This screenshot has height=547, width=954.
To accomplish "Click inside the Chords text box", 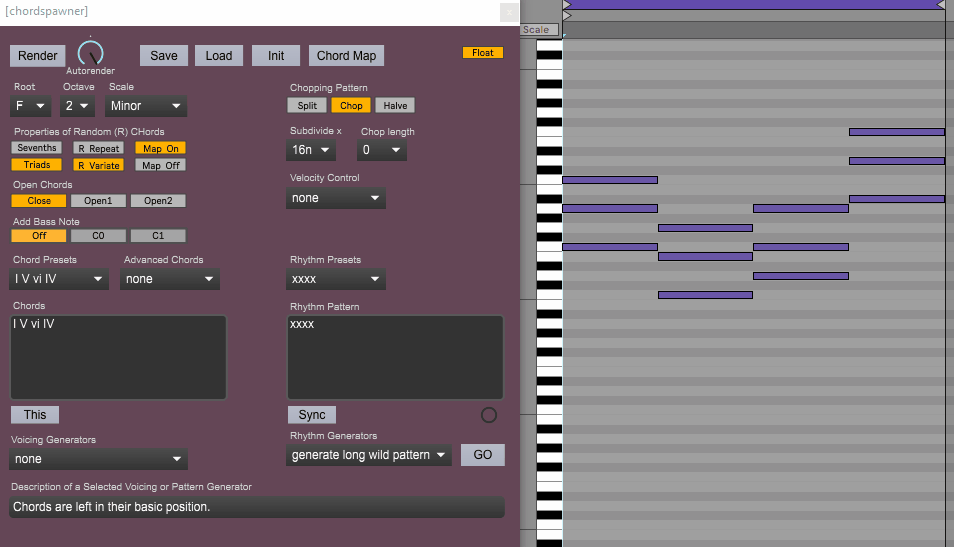I will 119,357.
